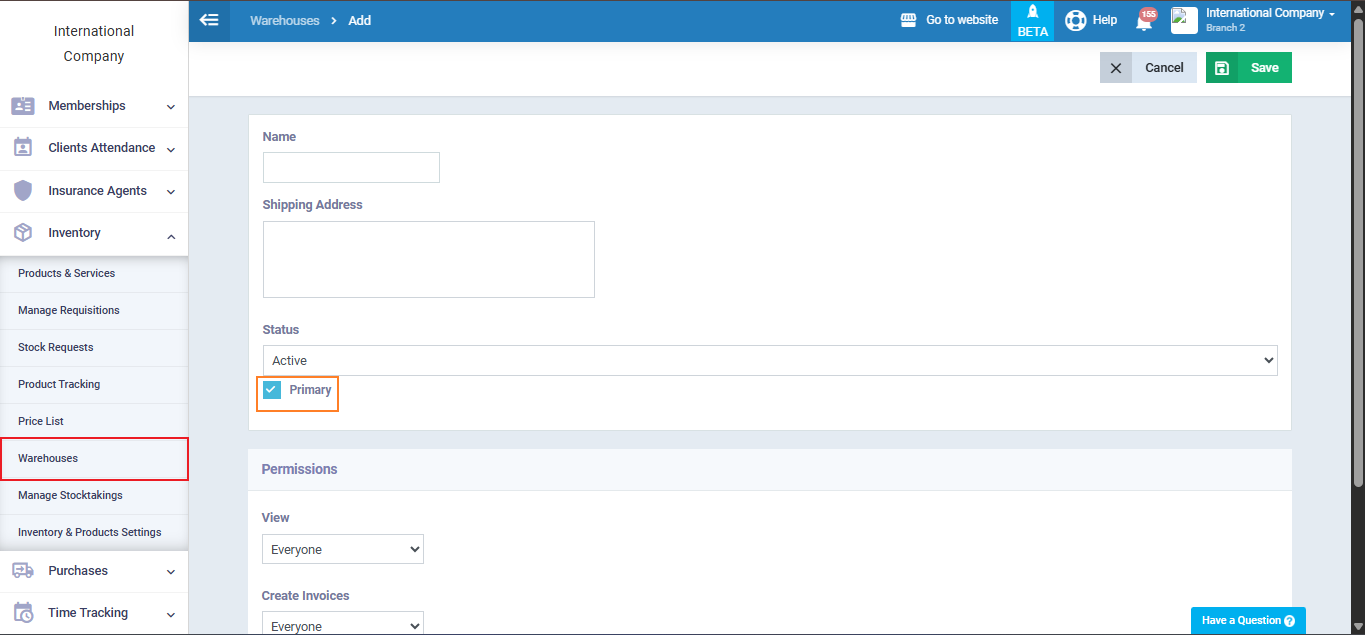This screenshot has width=1365, height=635.
Task: Click the Cancel button
Action: click(1148, 68)
